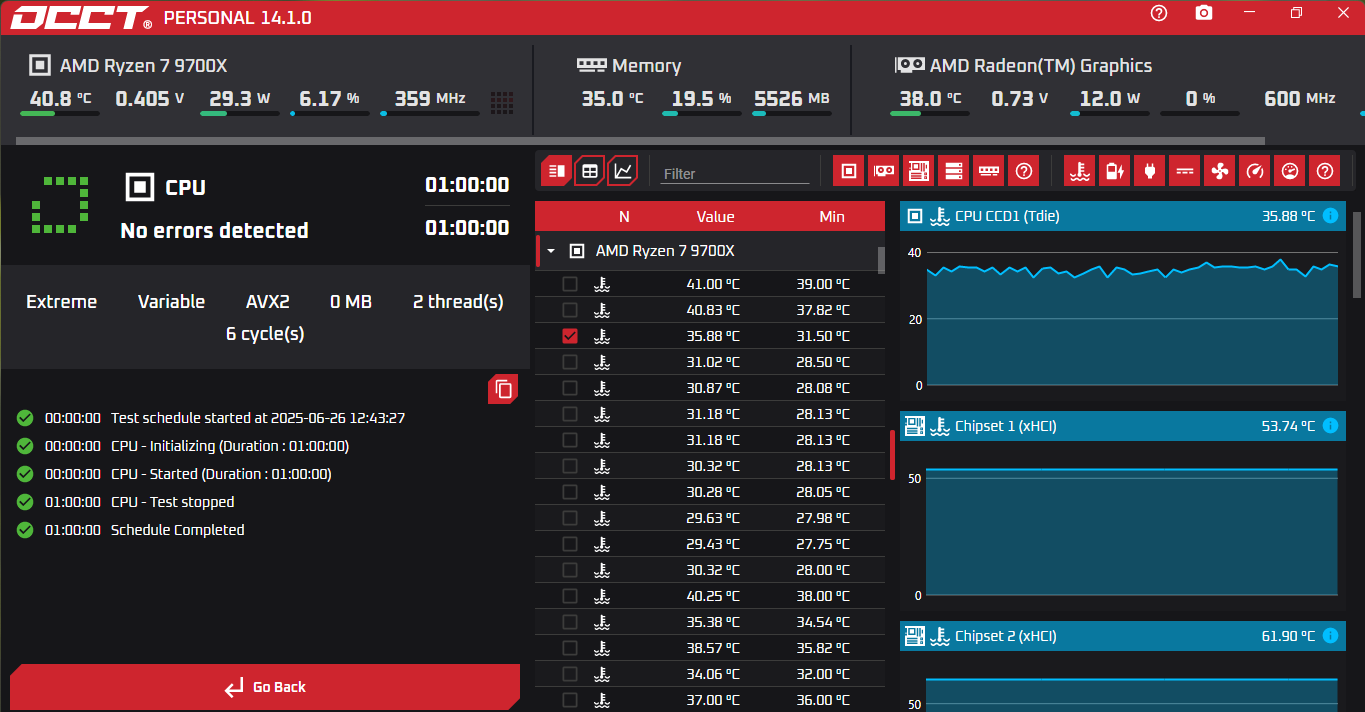Filter sensors by fan speed icon
This screenshot has height=712, width=1365.
coord(1219,171)
